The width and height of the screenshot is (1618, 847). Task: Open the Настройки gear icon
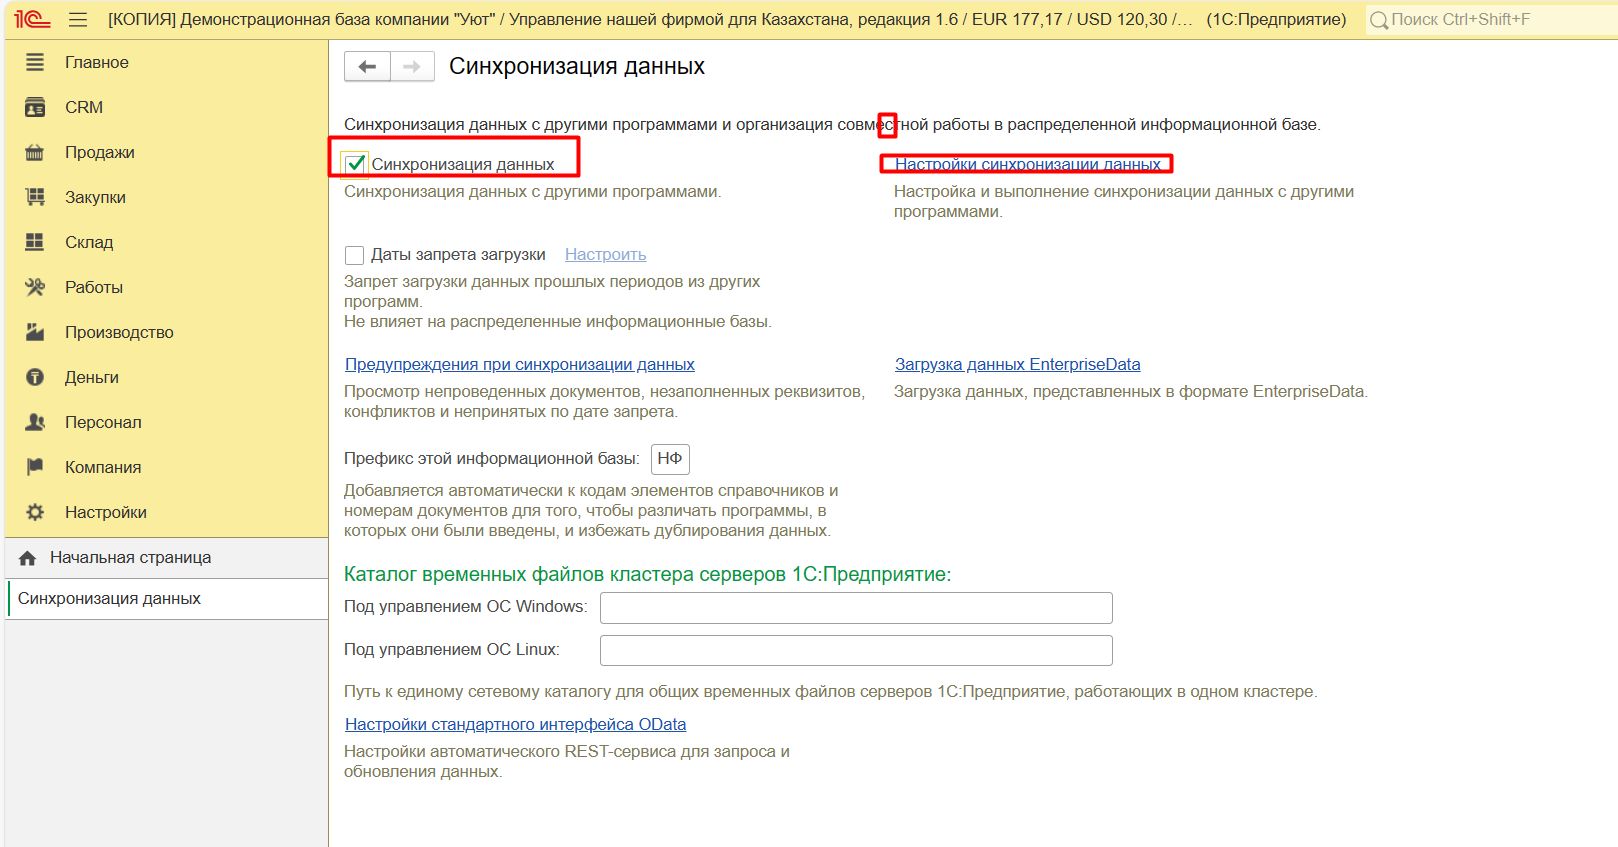pos(35,512)
